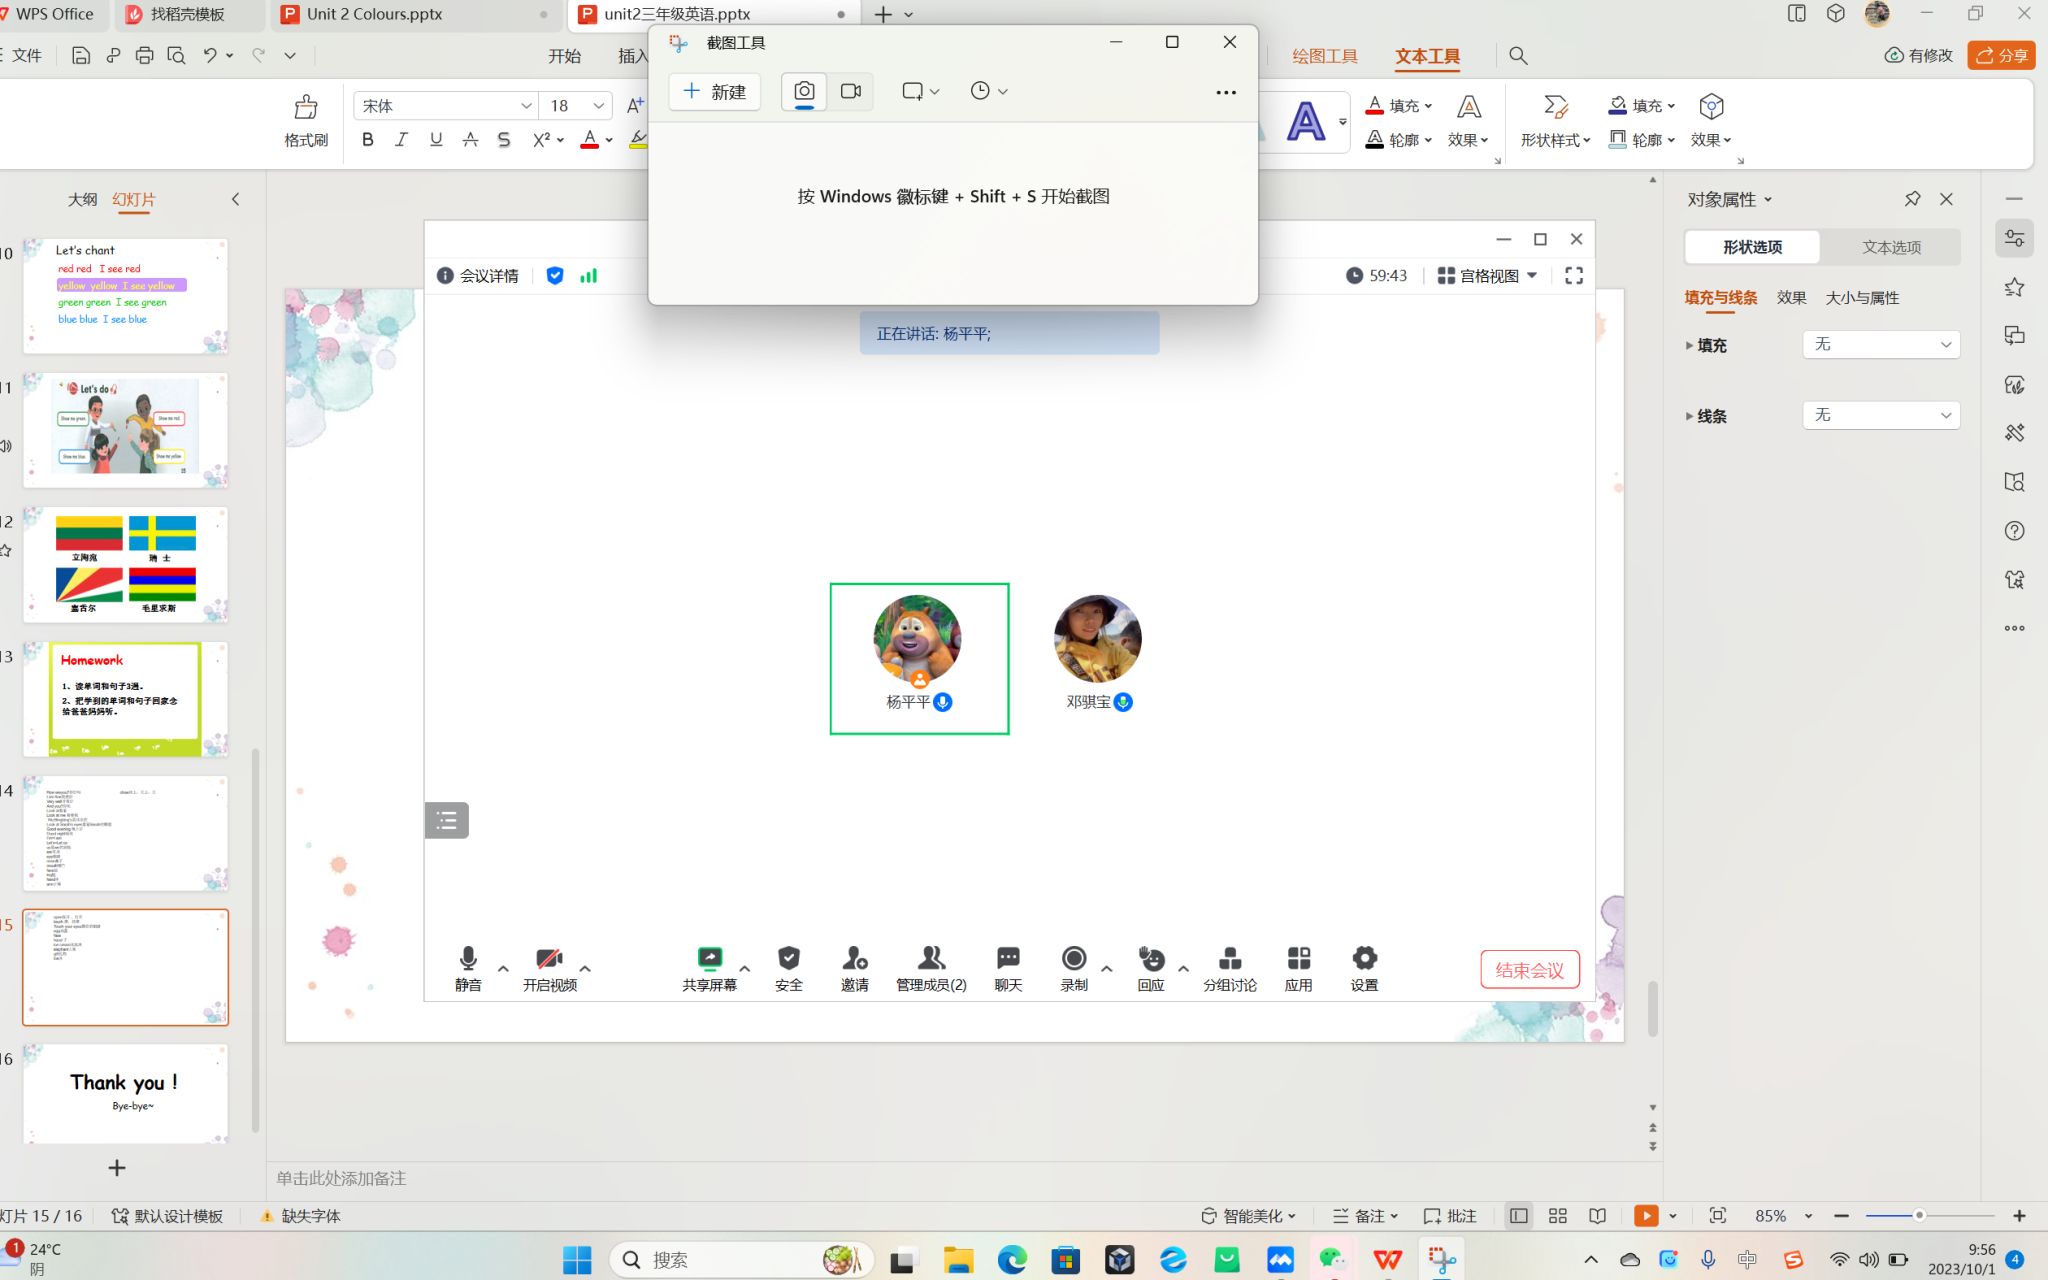
Task: Open the gallery view dropdown
Action: click(1488, 276)
